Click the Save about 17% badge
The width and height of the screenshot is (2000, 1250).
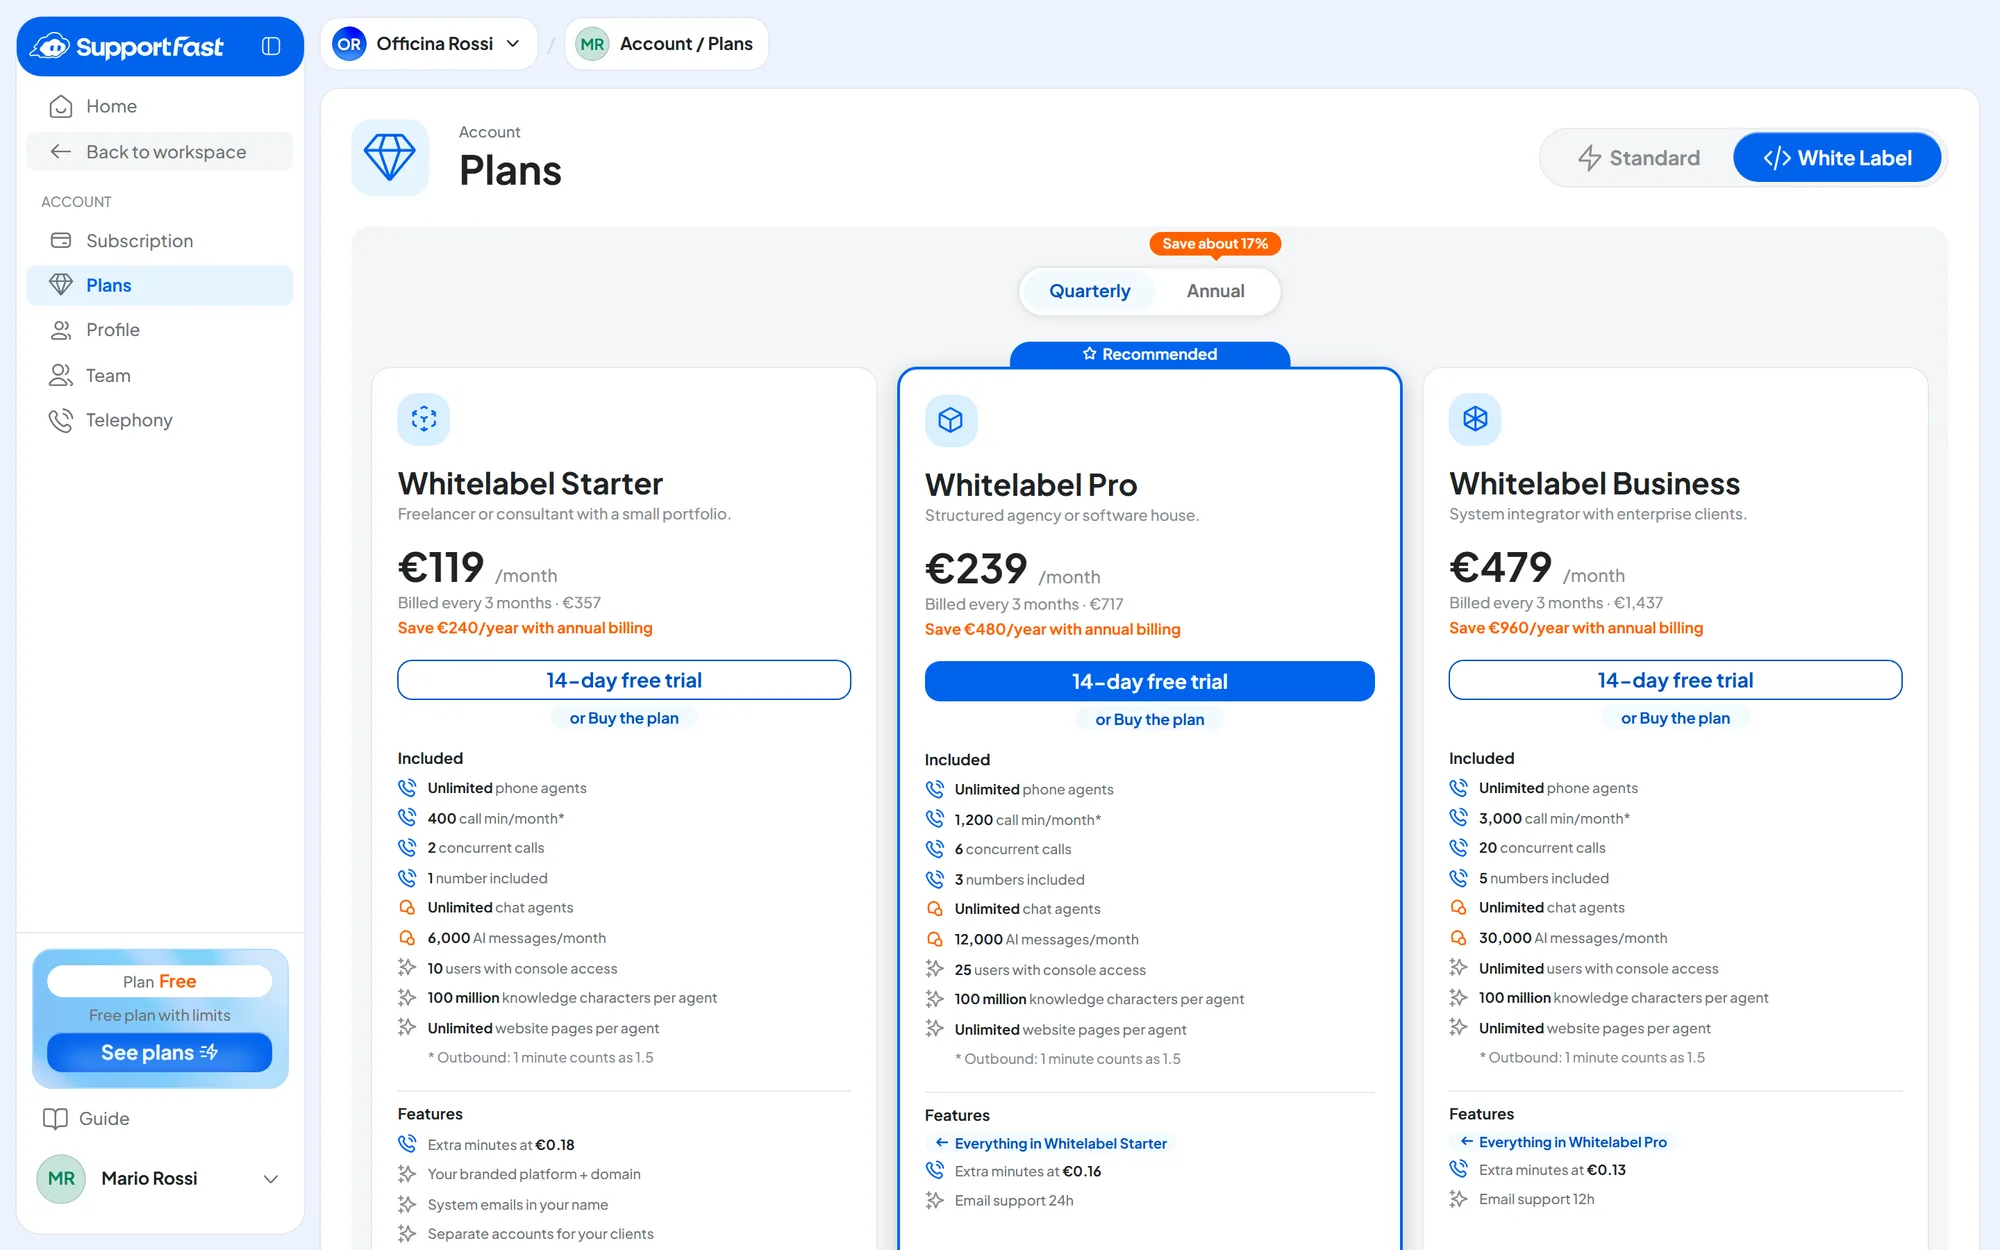(x=1215, y=244)
